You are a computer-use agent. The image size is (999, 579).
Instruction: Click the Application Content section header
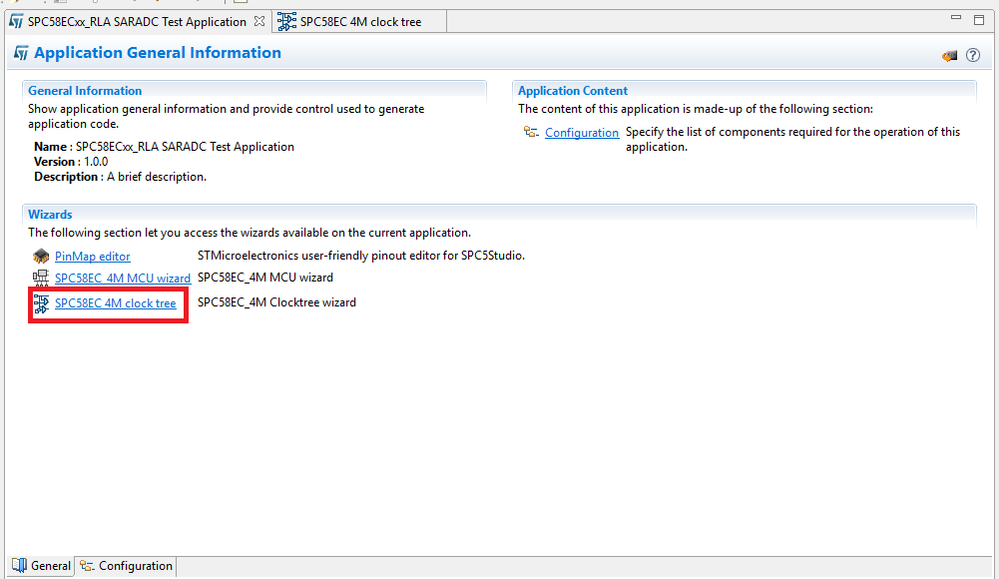click(x=573, y=90)
